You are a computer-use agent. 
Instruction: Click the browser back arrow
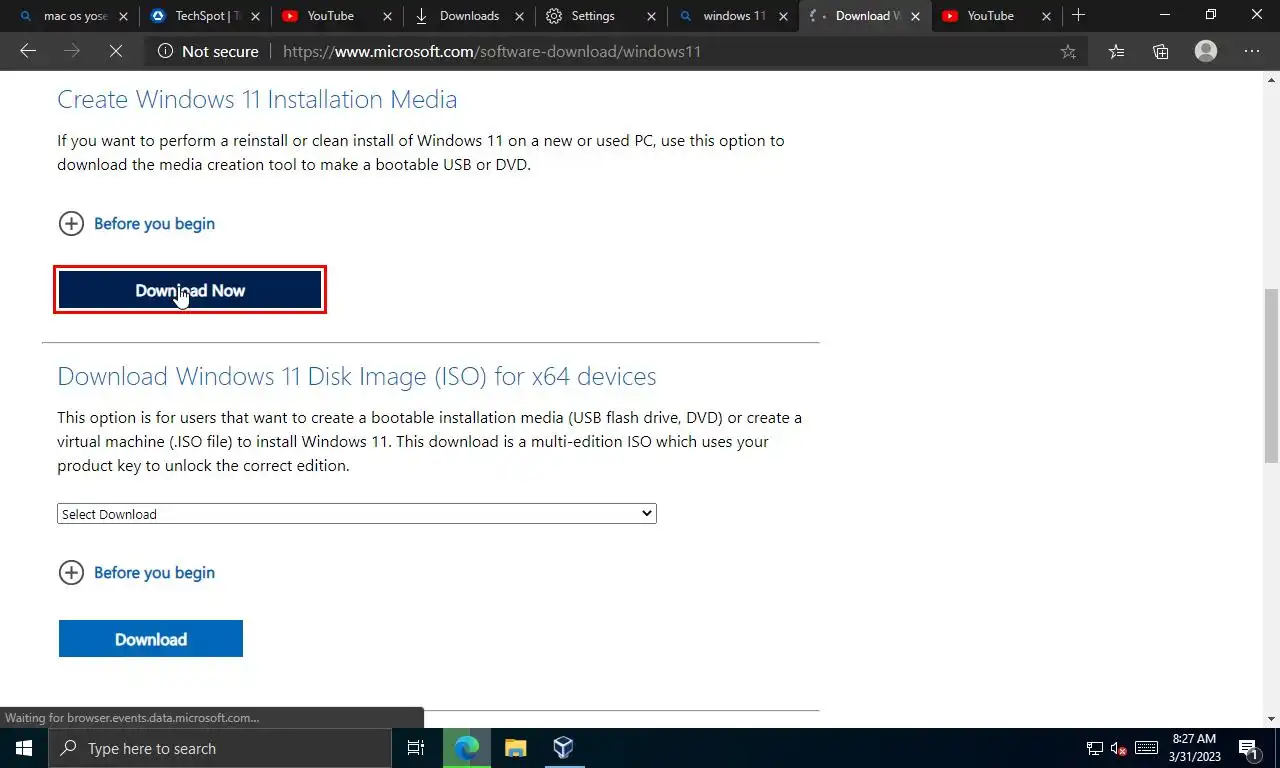point(28,51)
